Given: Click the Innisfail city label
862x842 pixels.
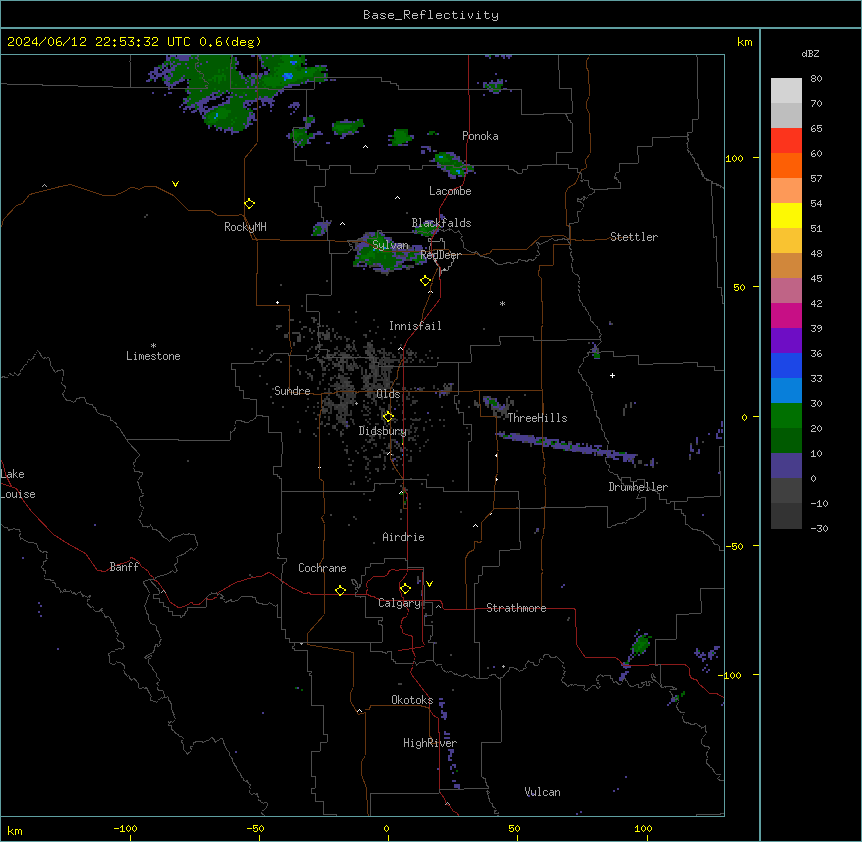Looking at the screenshot, I should pyautogui.click(x=415, y=326).
